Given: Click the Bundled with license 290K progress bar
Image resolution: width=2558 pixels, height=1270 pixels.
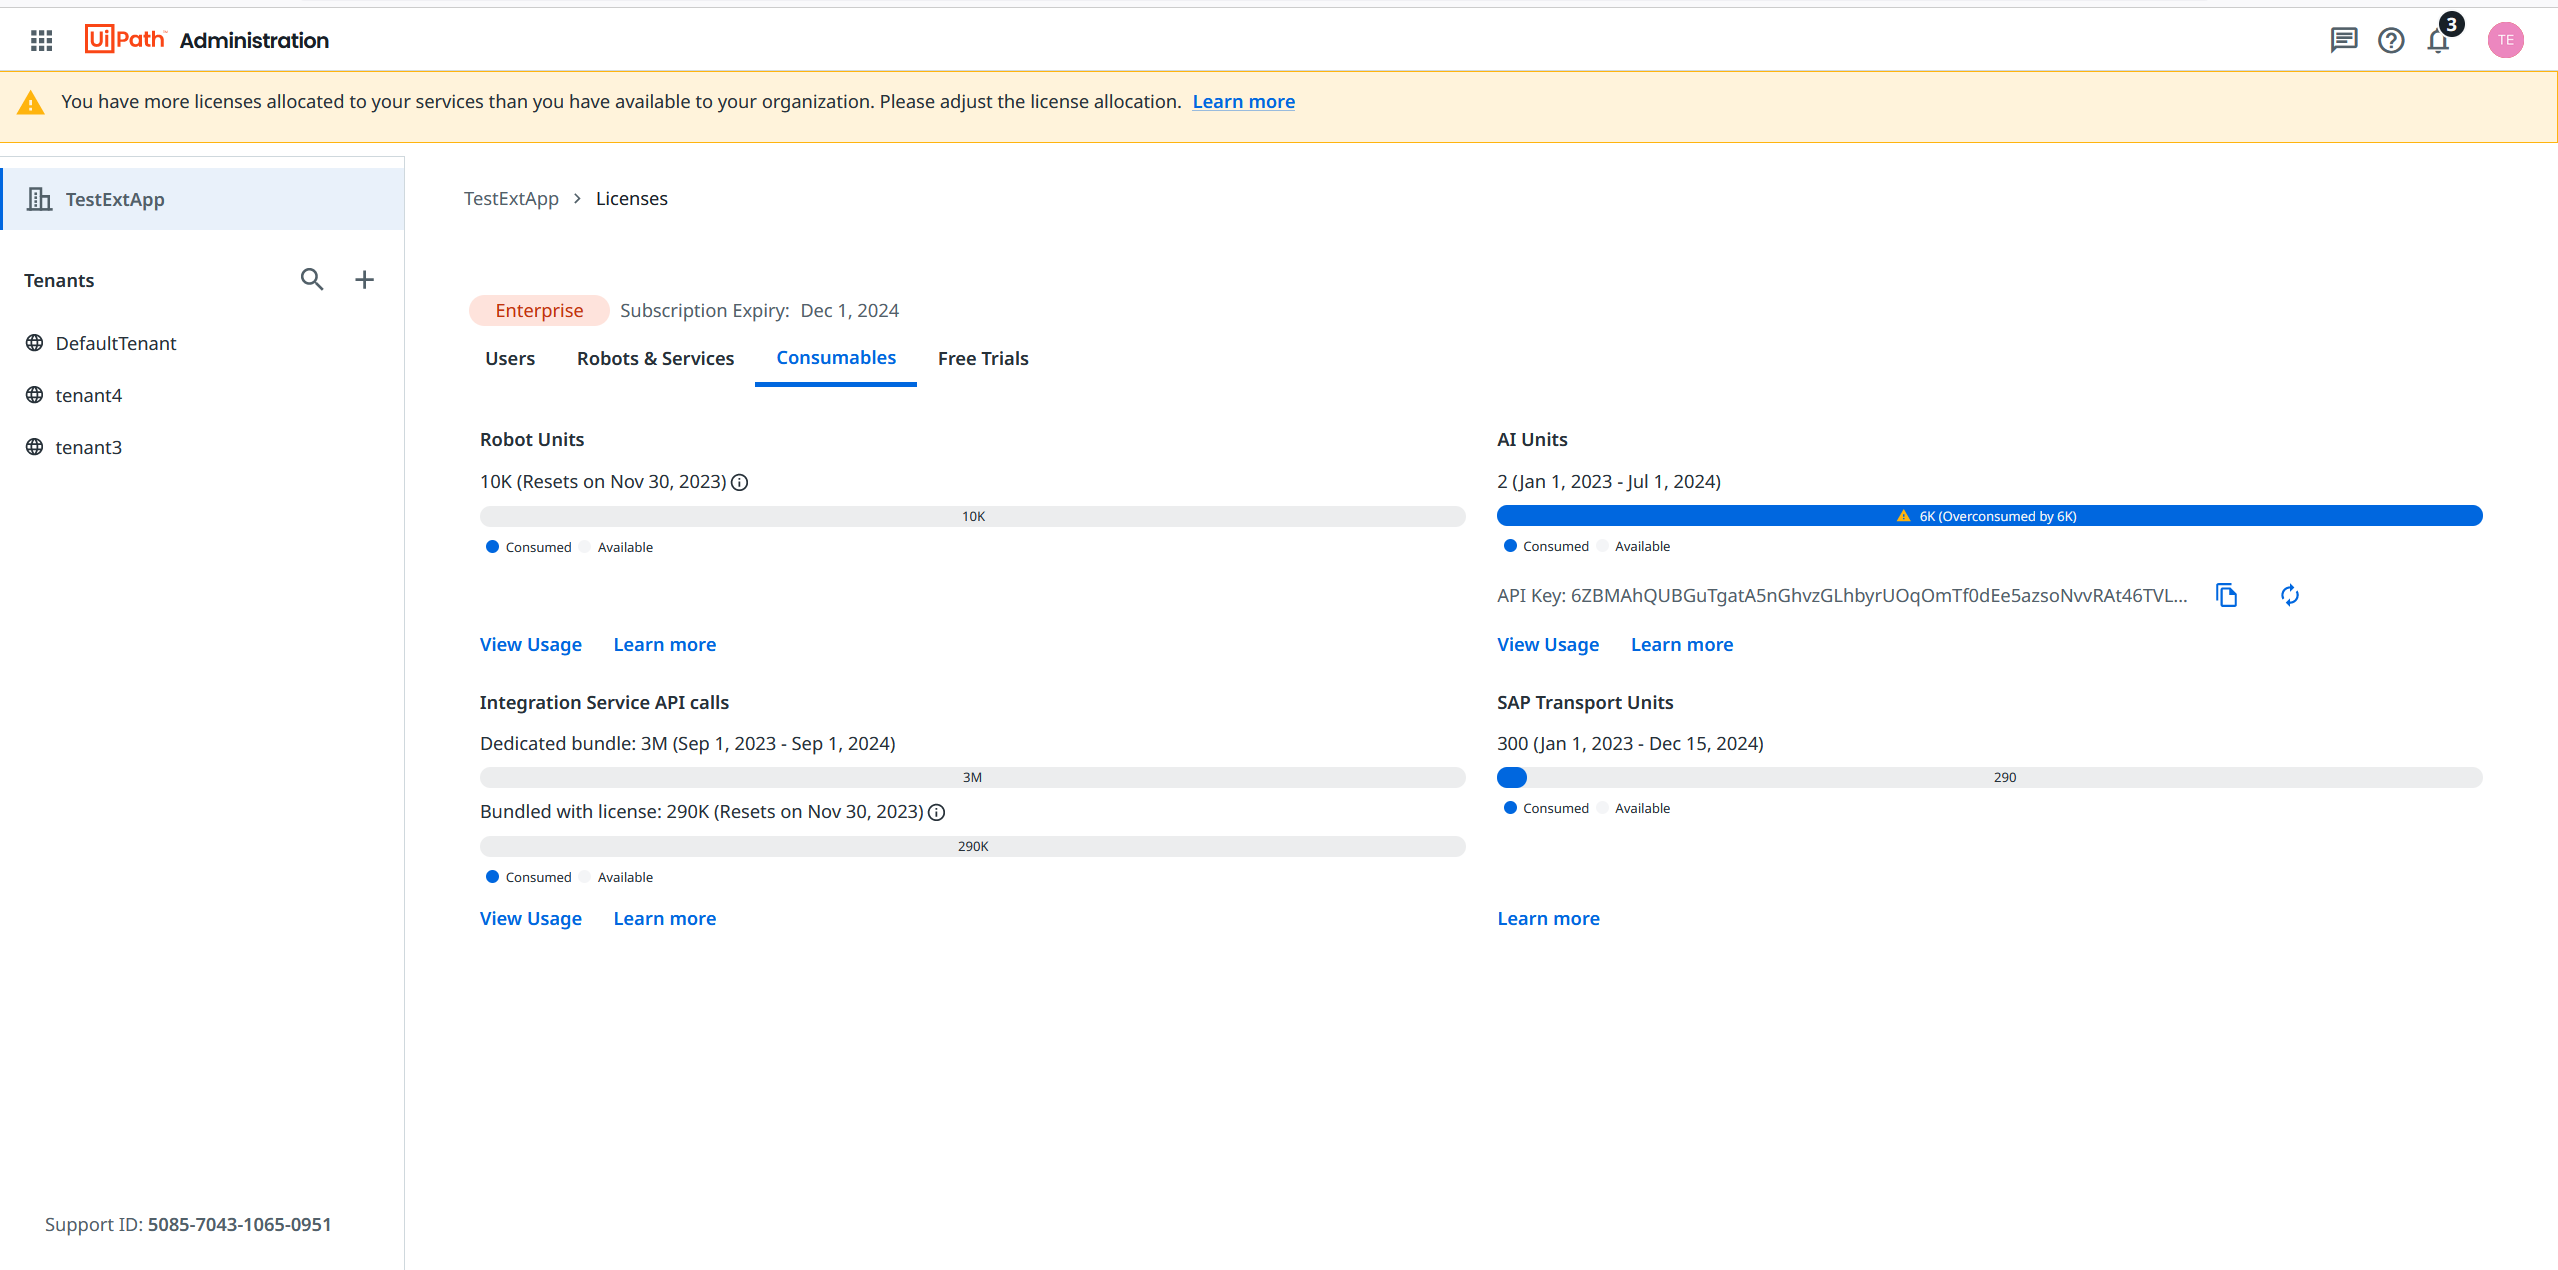Looking at the screenshot, I should [x=973, y=846].
